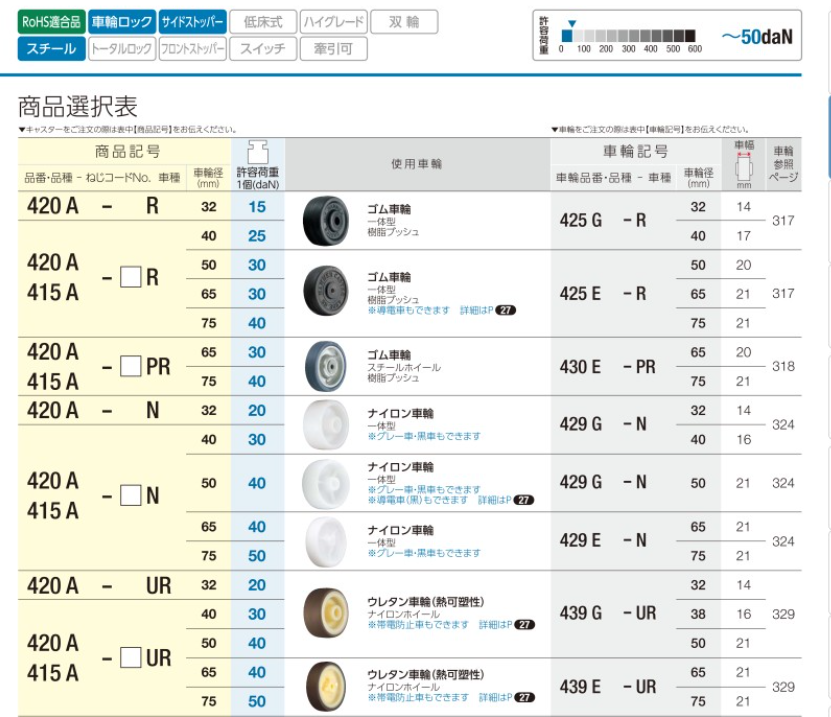The height and width of the screenshot is (717, 831).
Task: Click the サイドストッパー feature badge
Action: (x=192, y=21)
